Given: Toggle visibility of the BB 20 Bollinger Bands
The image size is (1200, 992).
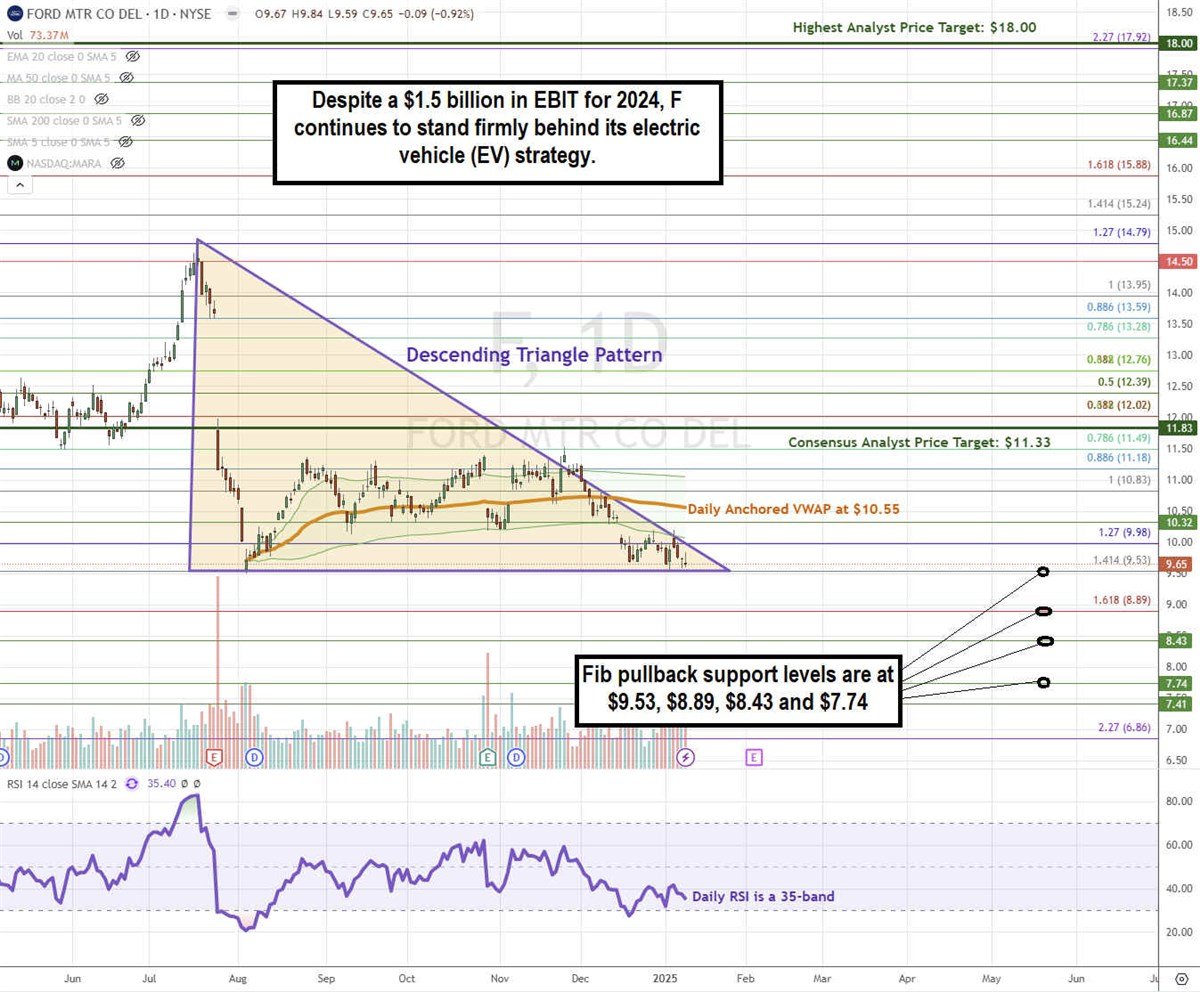Looking at the screenshot, I should [100, 99].
